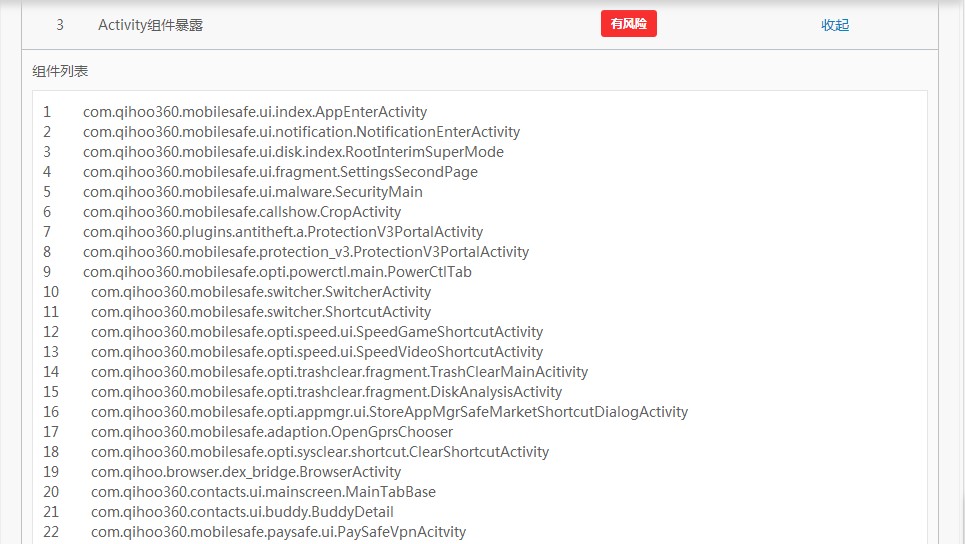
Task: Select the SpeedVideoShortcutActivity entry
Action: [x=317, y=352]
